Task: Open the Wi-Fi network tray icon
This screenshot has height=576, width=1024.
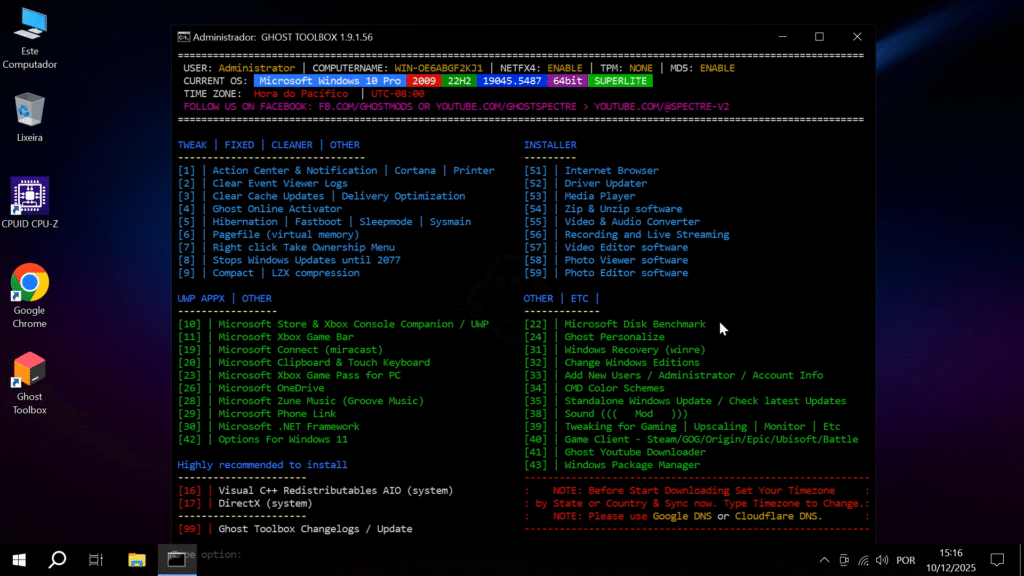Action: (x=862, y=560)
